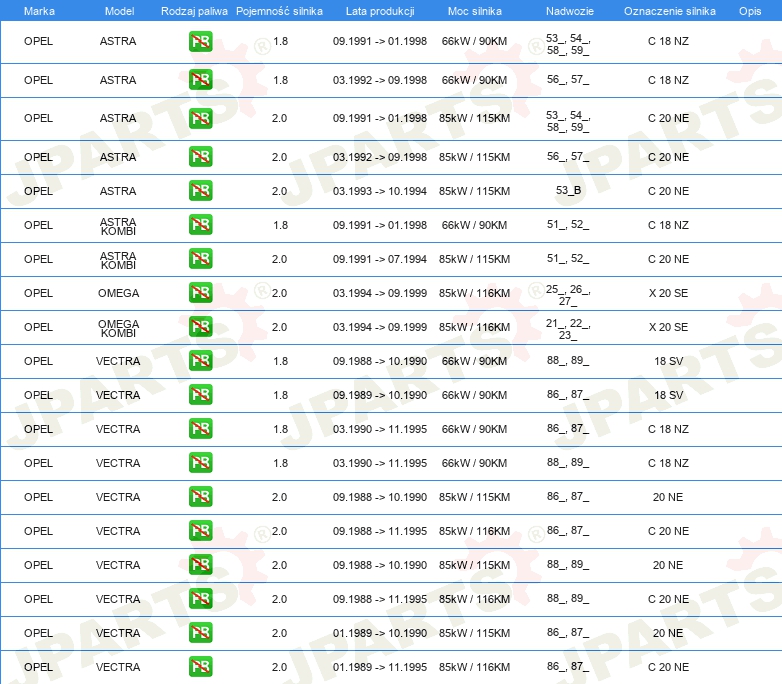
Task: Click the Rodzaj paliwa column header
Action: (x=194, y=11)
